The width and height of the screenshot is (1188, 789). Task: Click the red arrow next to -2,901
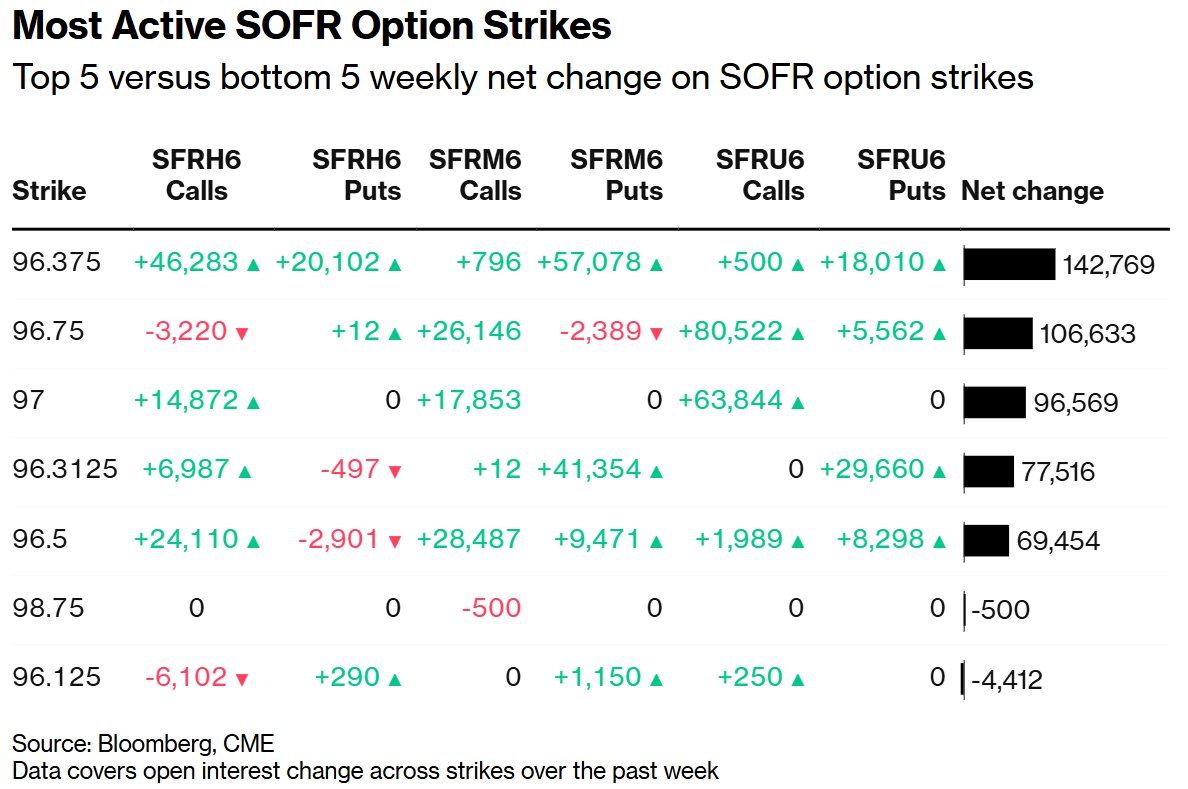[x=394, y=541]
